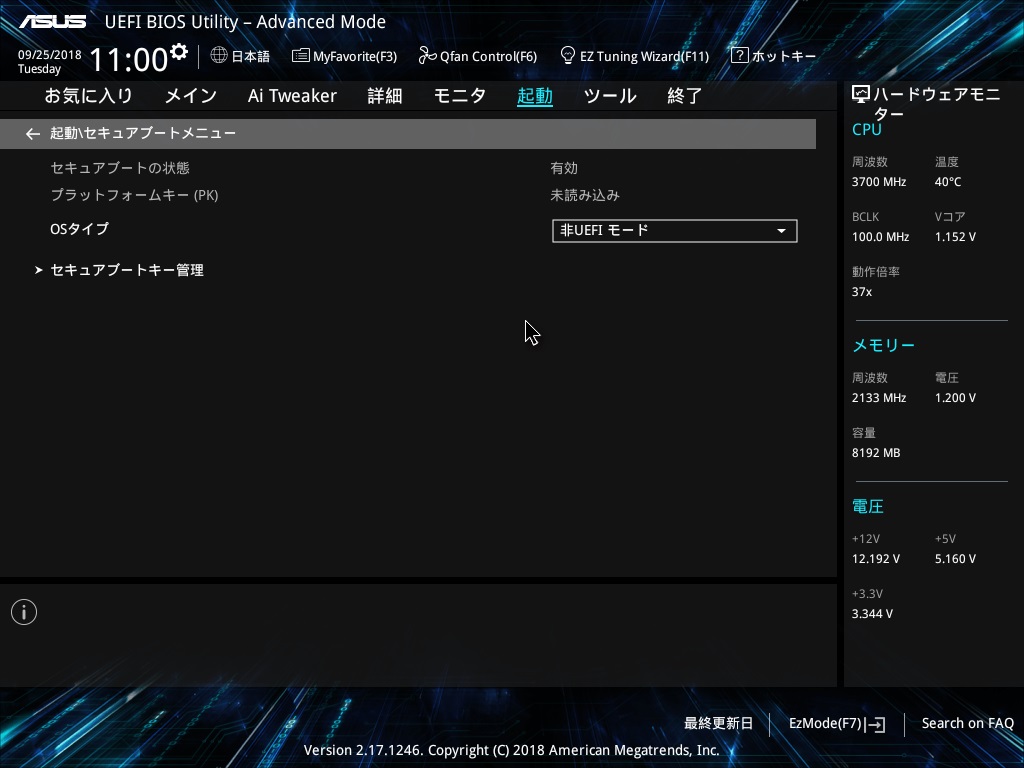Click memory voltage 1.200 V value
Image resolution: width=1024 pixels, height=768 pixels.
pyautogui.click(x=955, y=398)
